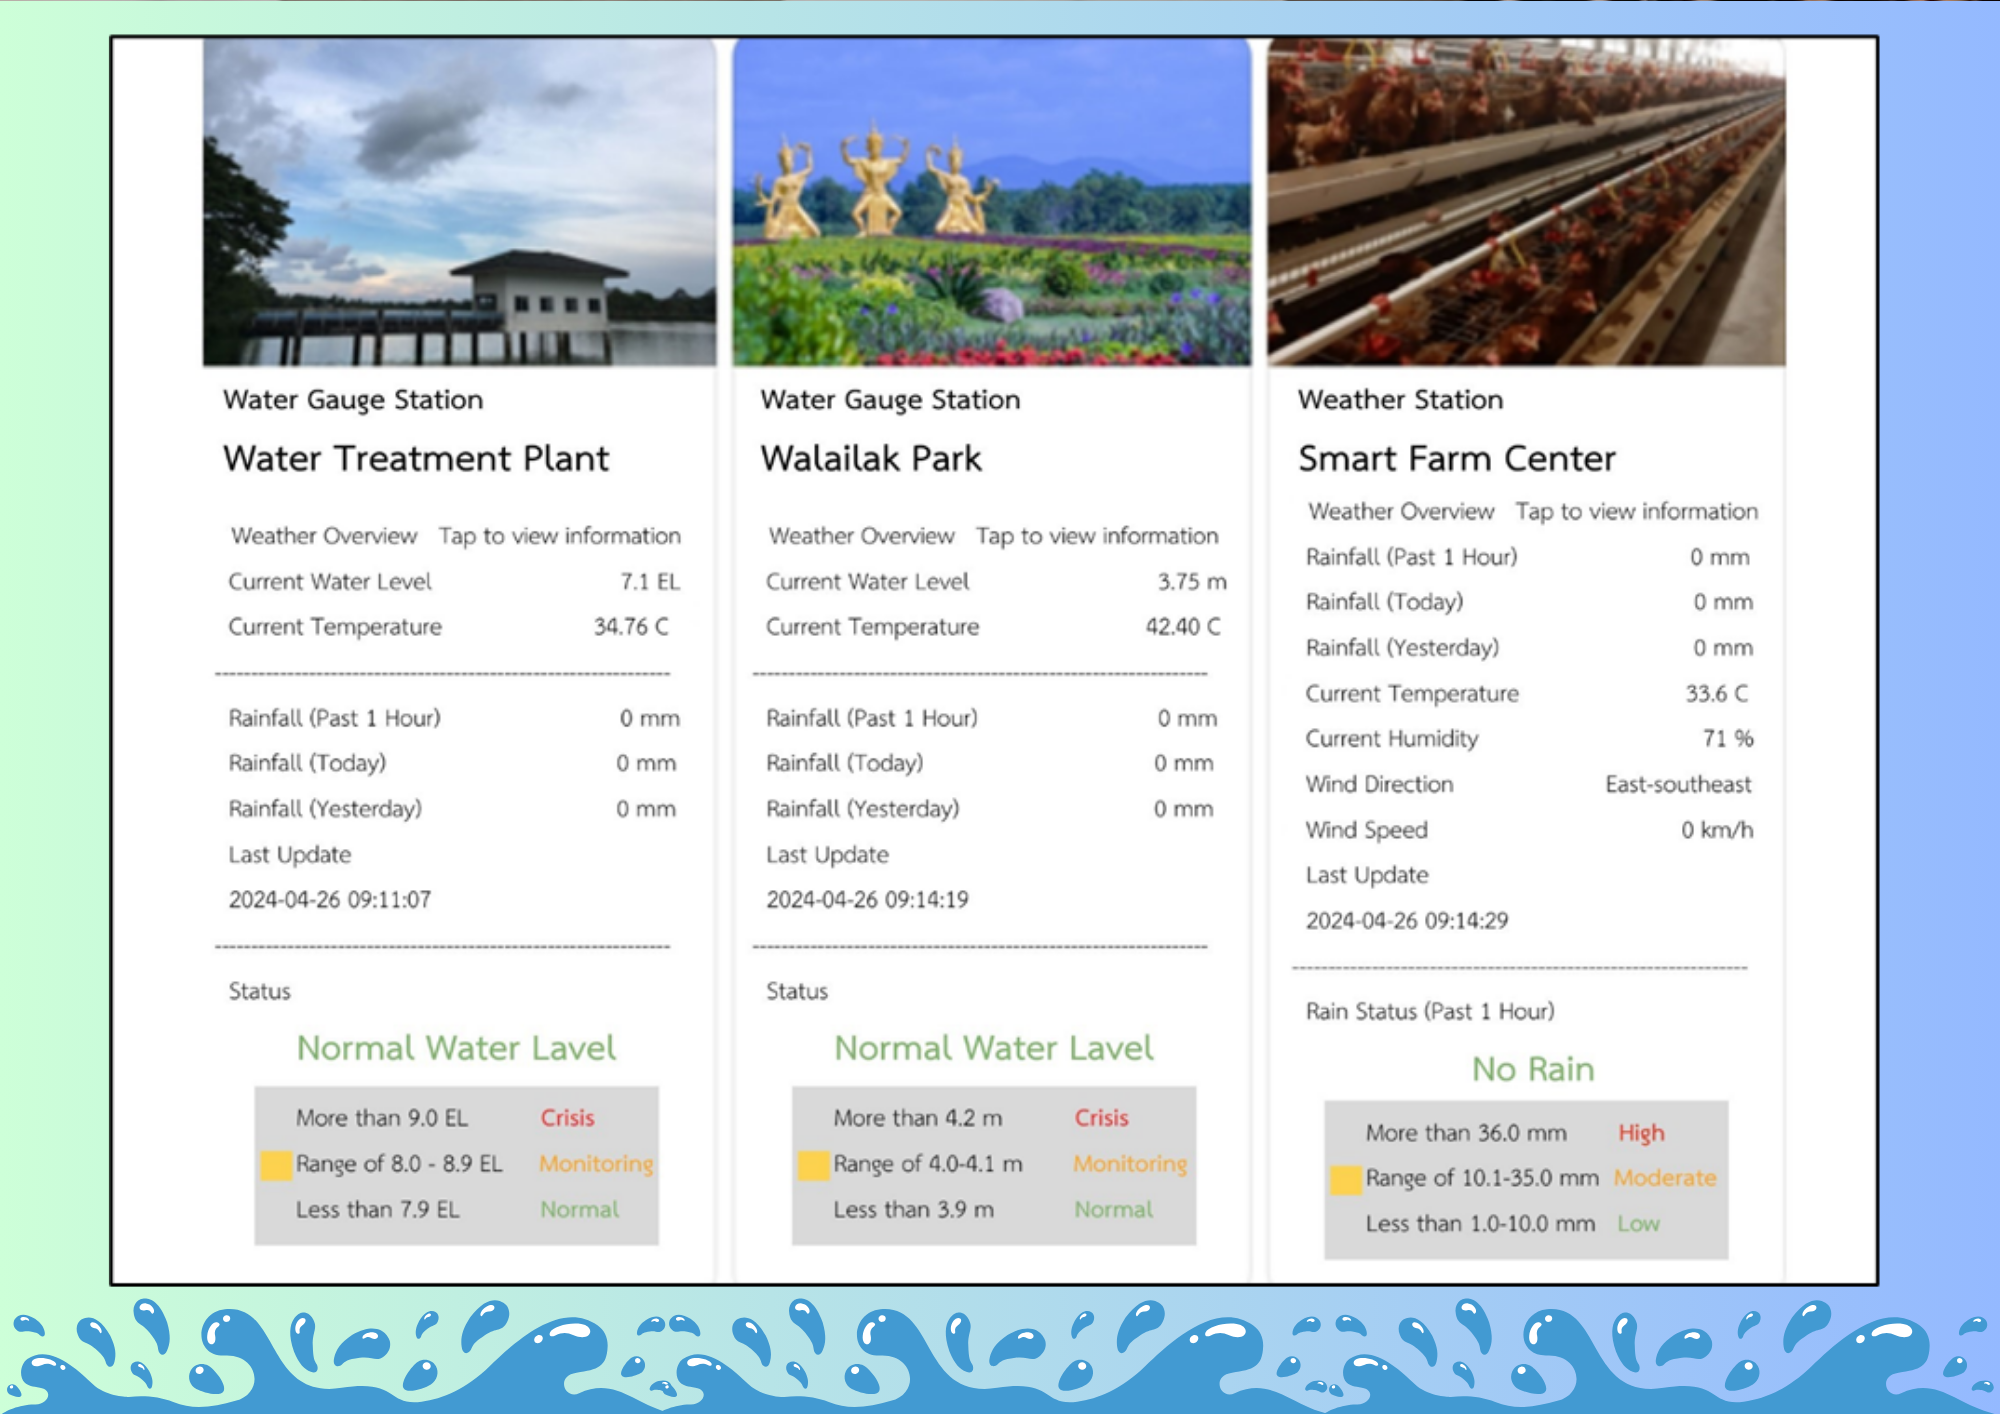Image resolution: width=2000 pixels, height=1414 pixels.
Task: Click yellow swatch beside Range of 4.0-4.1 m
Action: [813, 1165]
